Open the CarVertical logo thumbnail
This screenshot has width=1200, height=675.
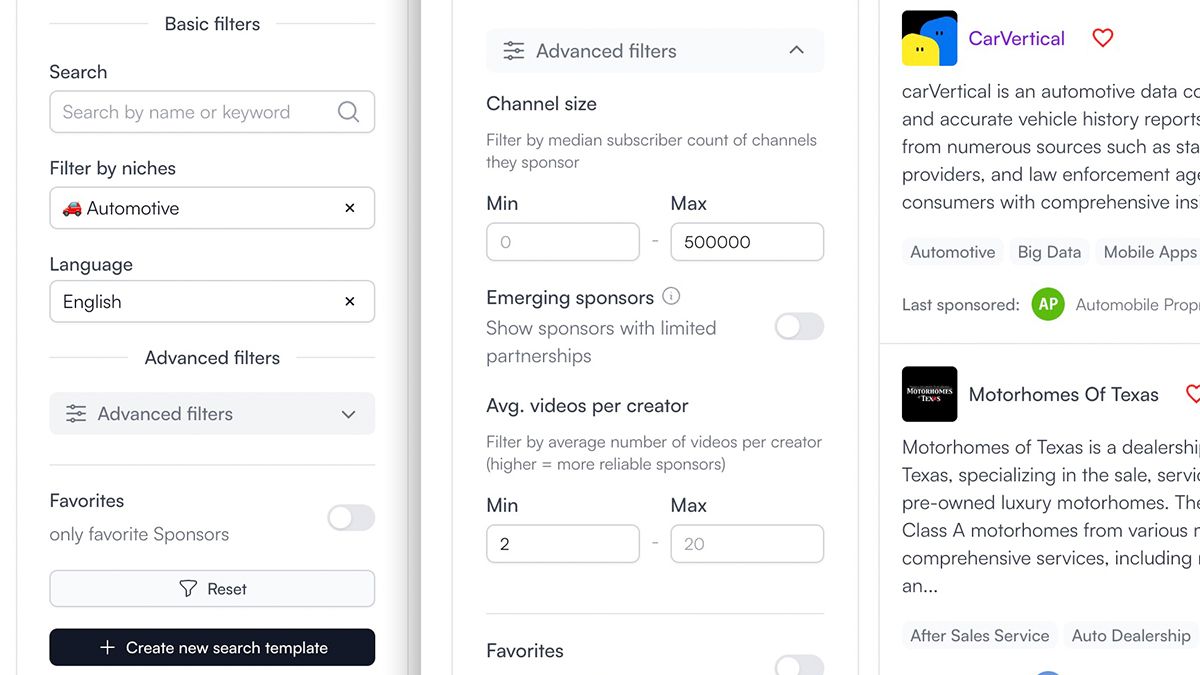tap(929, 38)
